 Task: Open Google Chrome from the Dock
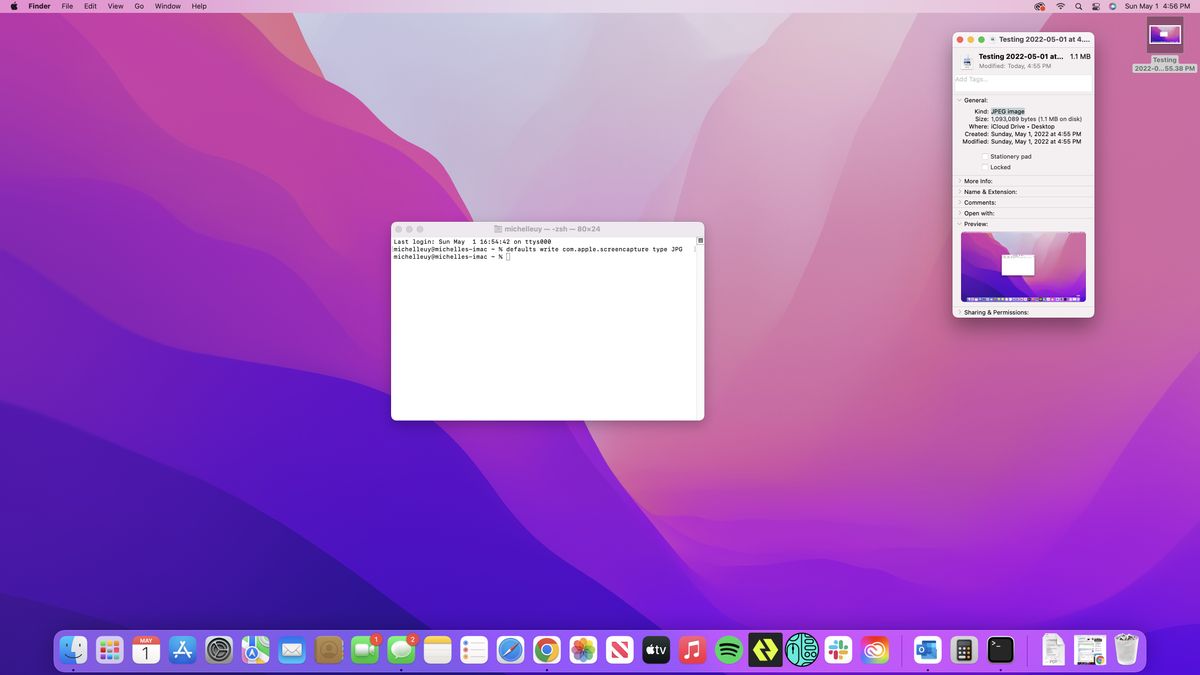[x=545, y=649]
